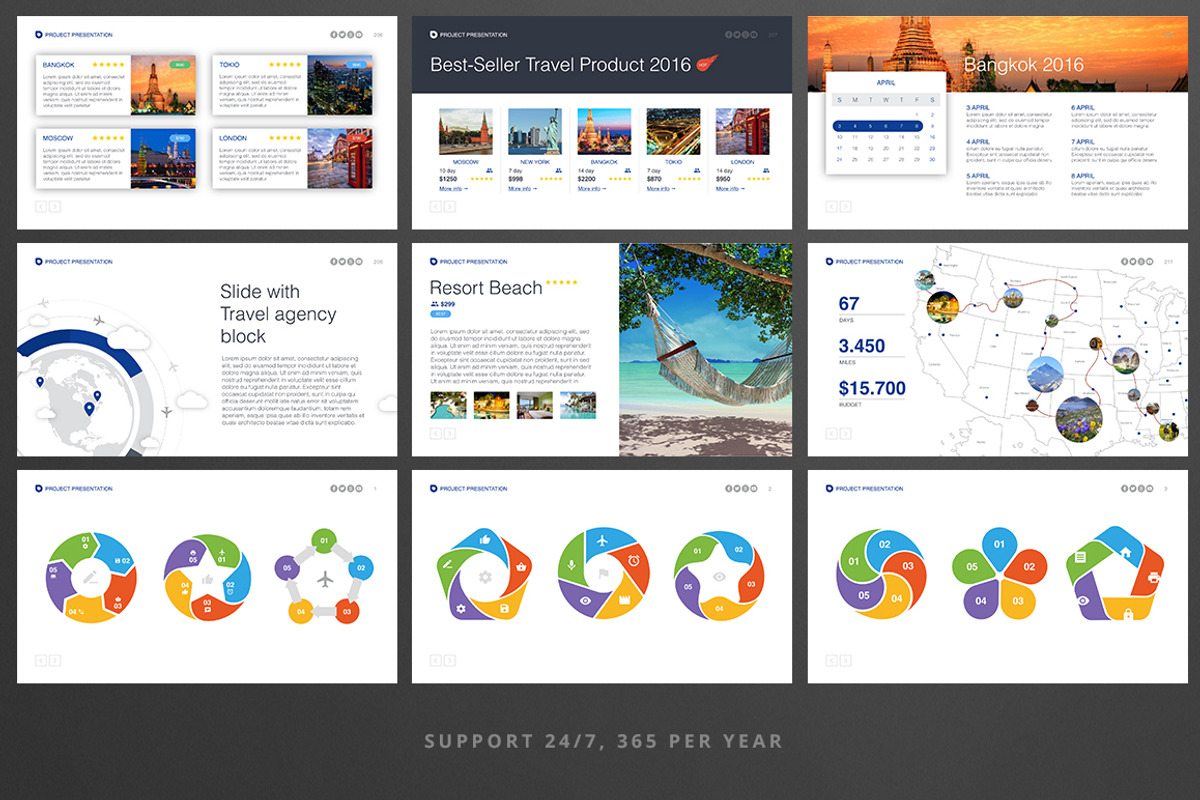Viewport: 1200px width, 800px height.
Task: Click the $15.700 budget figure
Action: pos(872,389)
